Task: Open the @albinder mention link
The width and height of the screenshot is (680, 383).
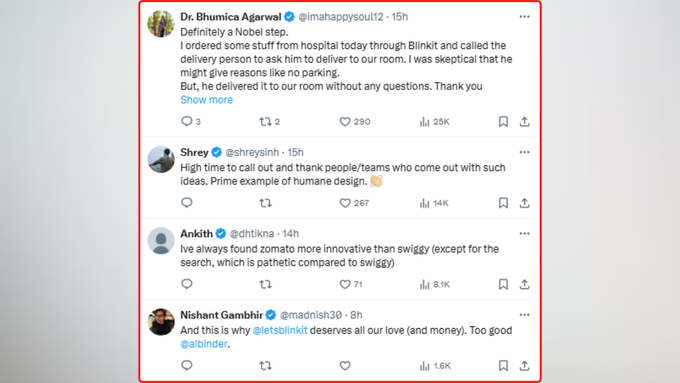Action: [x=203, y=344]
